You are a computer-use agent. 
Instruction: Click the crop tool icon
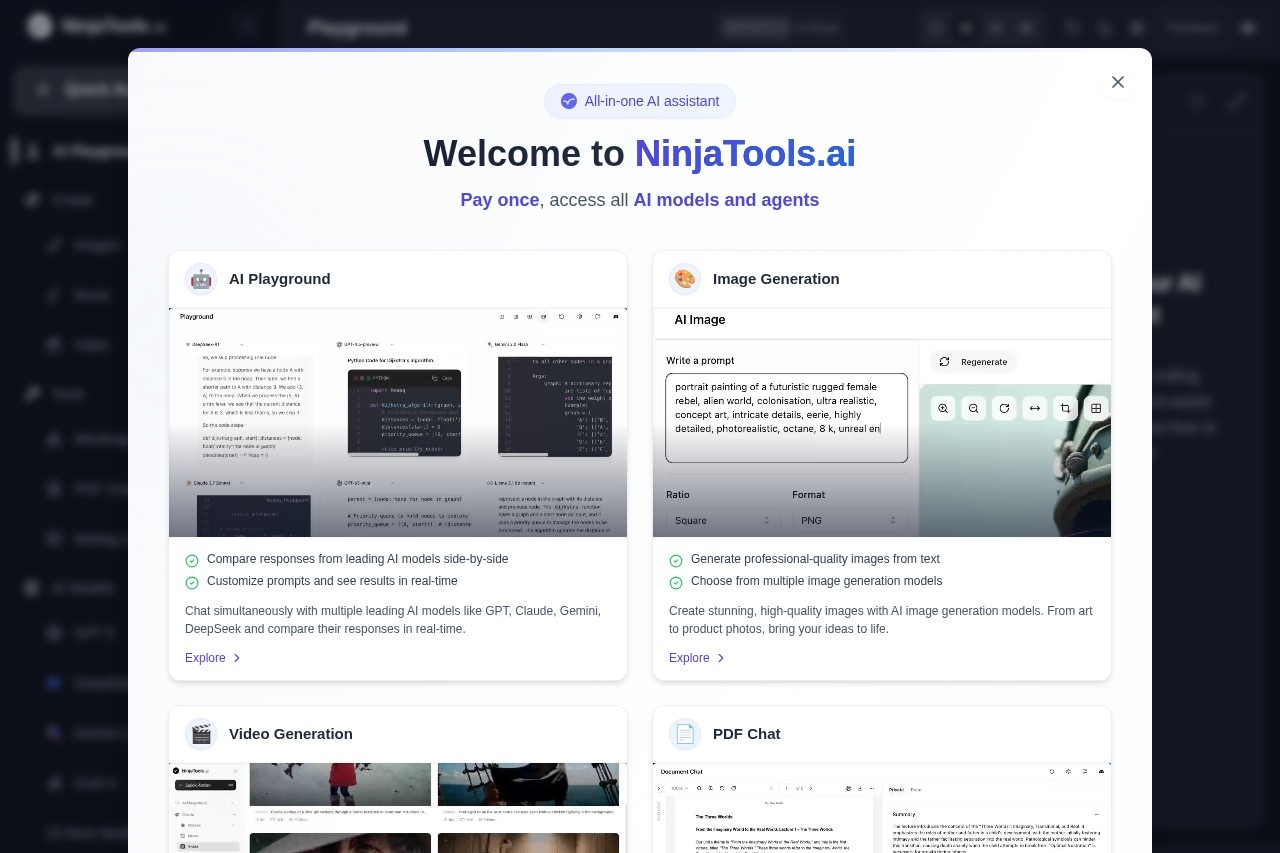(1066, 408)
